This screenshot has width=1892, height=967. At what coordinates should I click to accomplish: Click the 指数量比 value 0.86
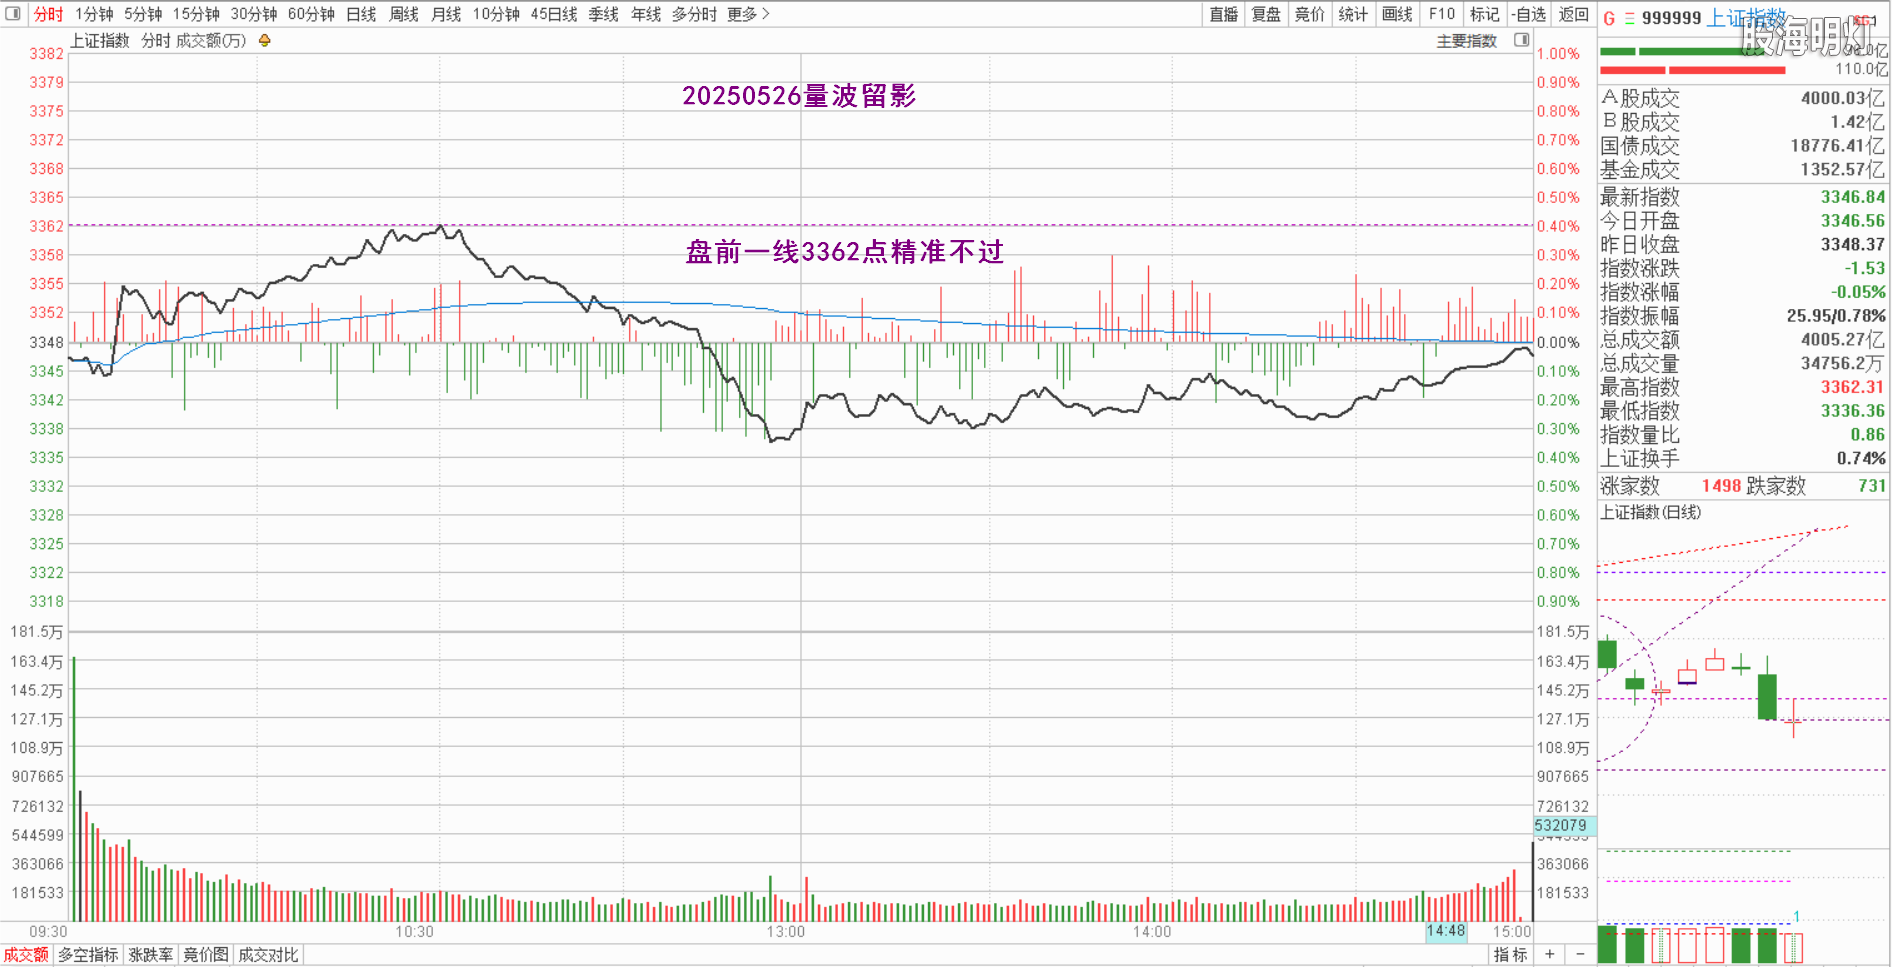coord(1867,435)
